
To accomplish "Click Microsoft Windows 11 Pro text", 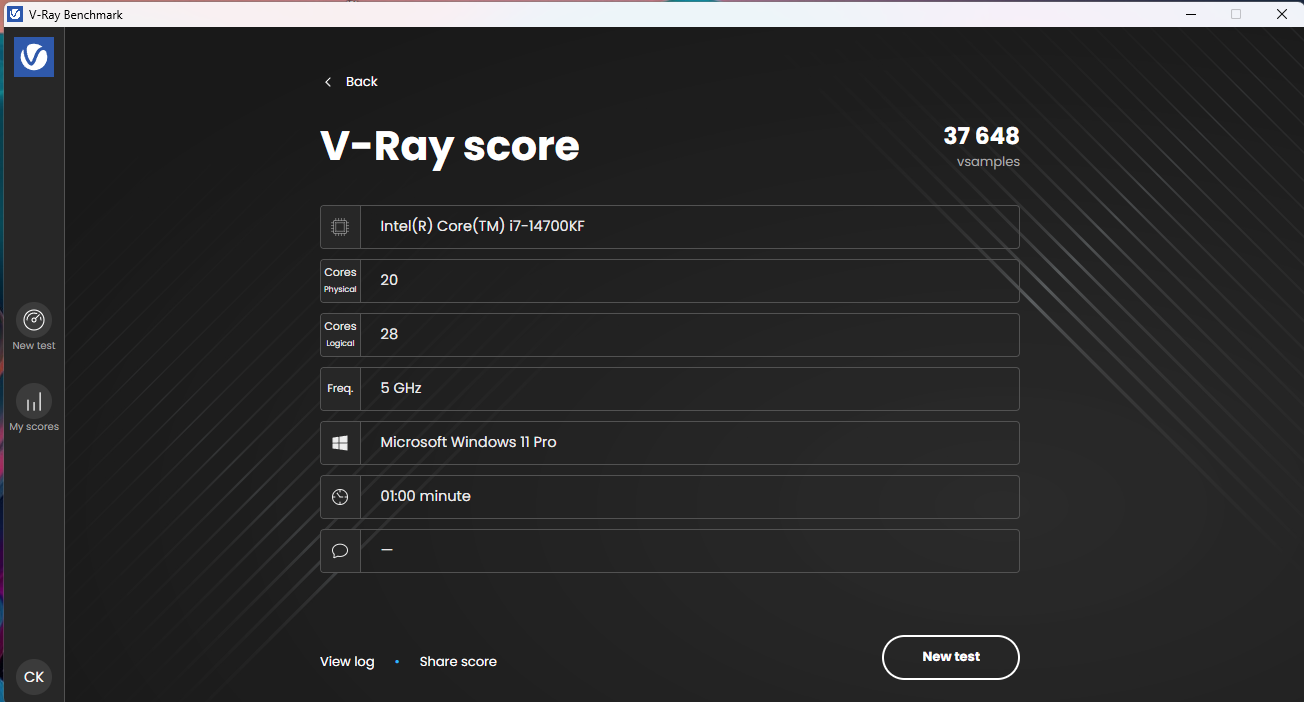I will point(468,442).
